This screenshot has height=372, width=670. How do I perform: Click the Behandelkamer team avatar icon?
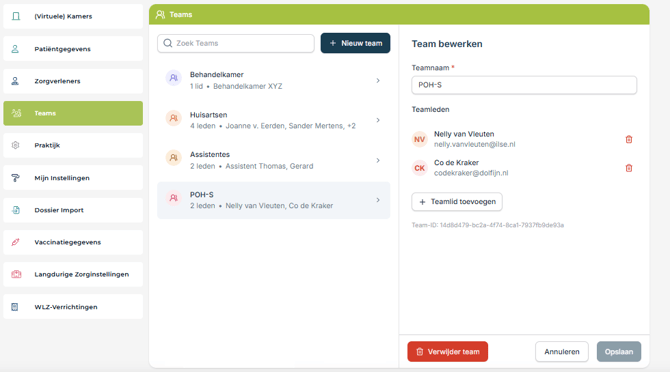tap(173, 78)
